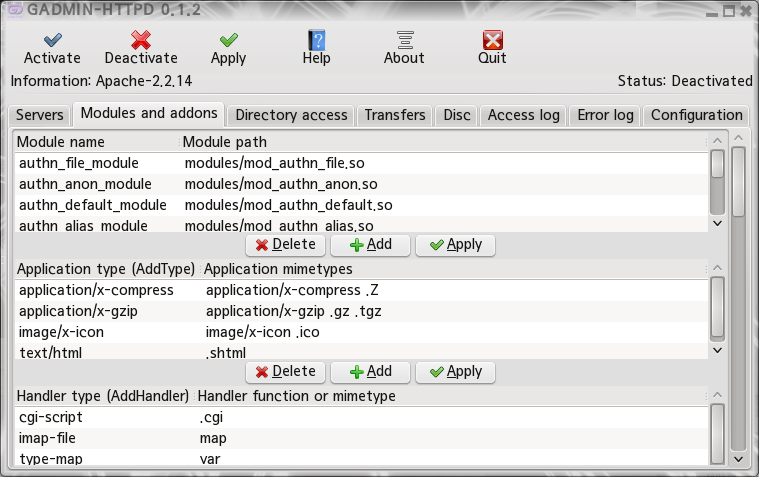The width and height of the screenshot is (759, 477).
Task: Click the GADMIN-HTTPD title bar icon
Action: (x=15, y=10)
